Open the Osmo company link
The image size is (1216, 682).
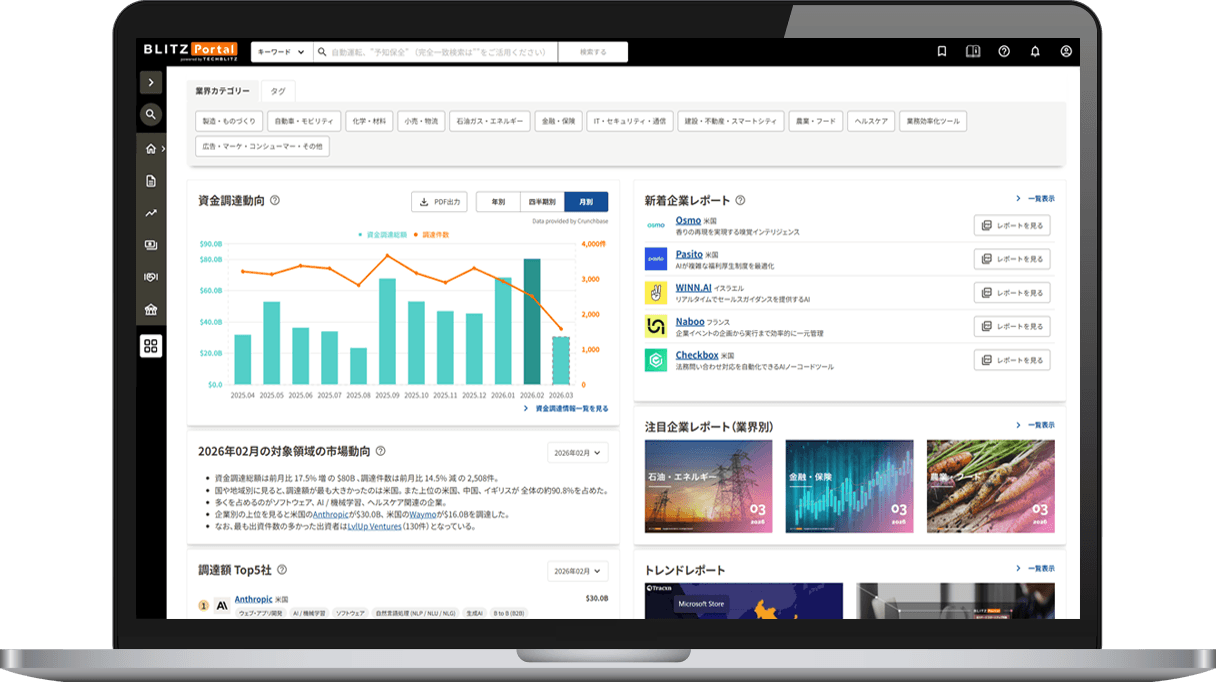688,220
